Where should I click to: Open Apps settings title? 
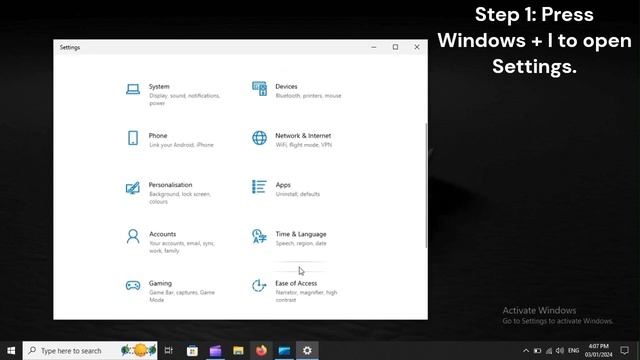point(283,185)
